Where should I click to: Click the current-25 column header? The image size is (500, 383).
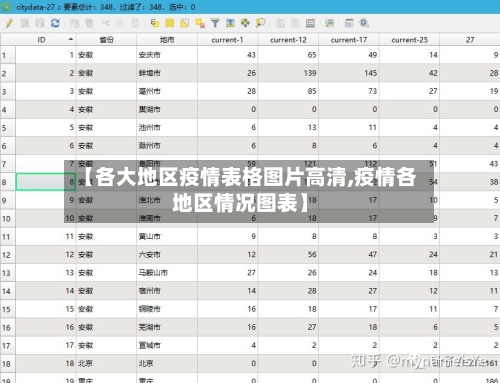pos(409,40)
